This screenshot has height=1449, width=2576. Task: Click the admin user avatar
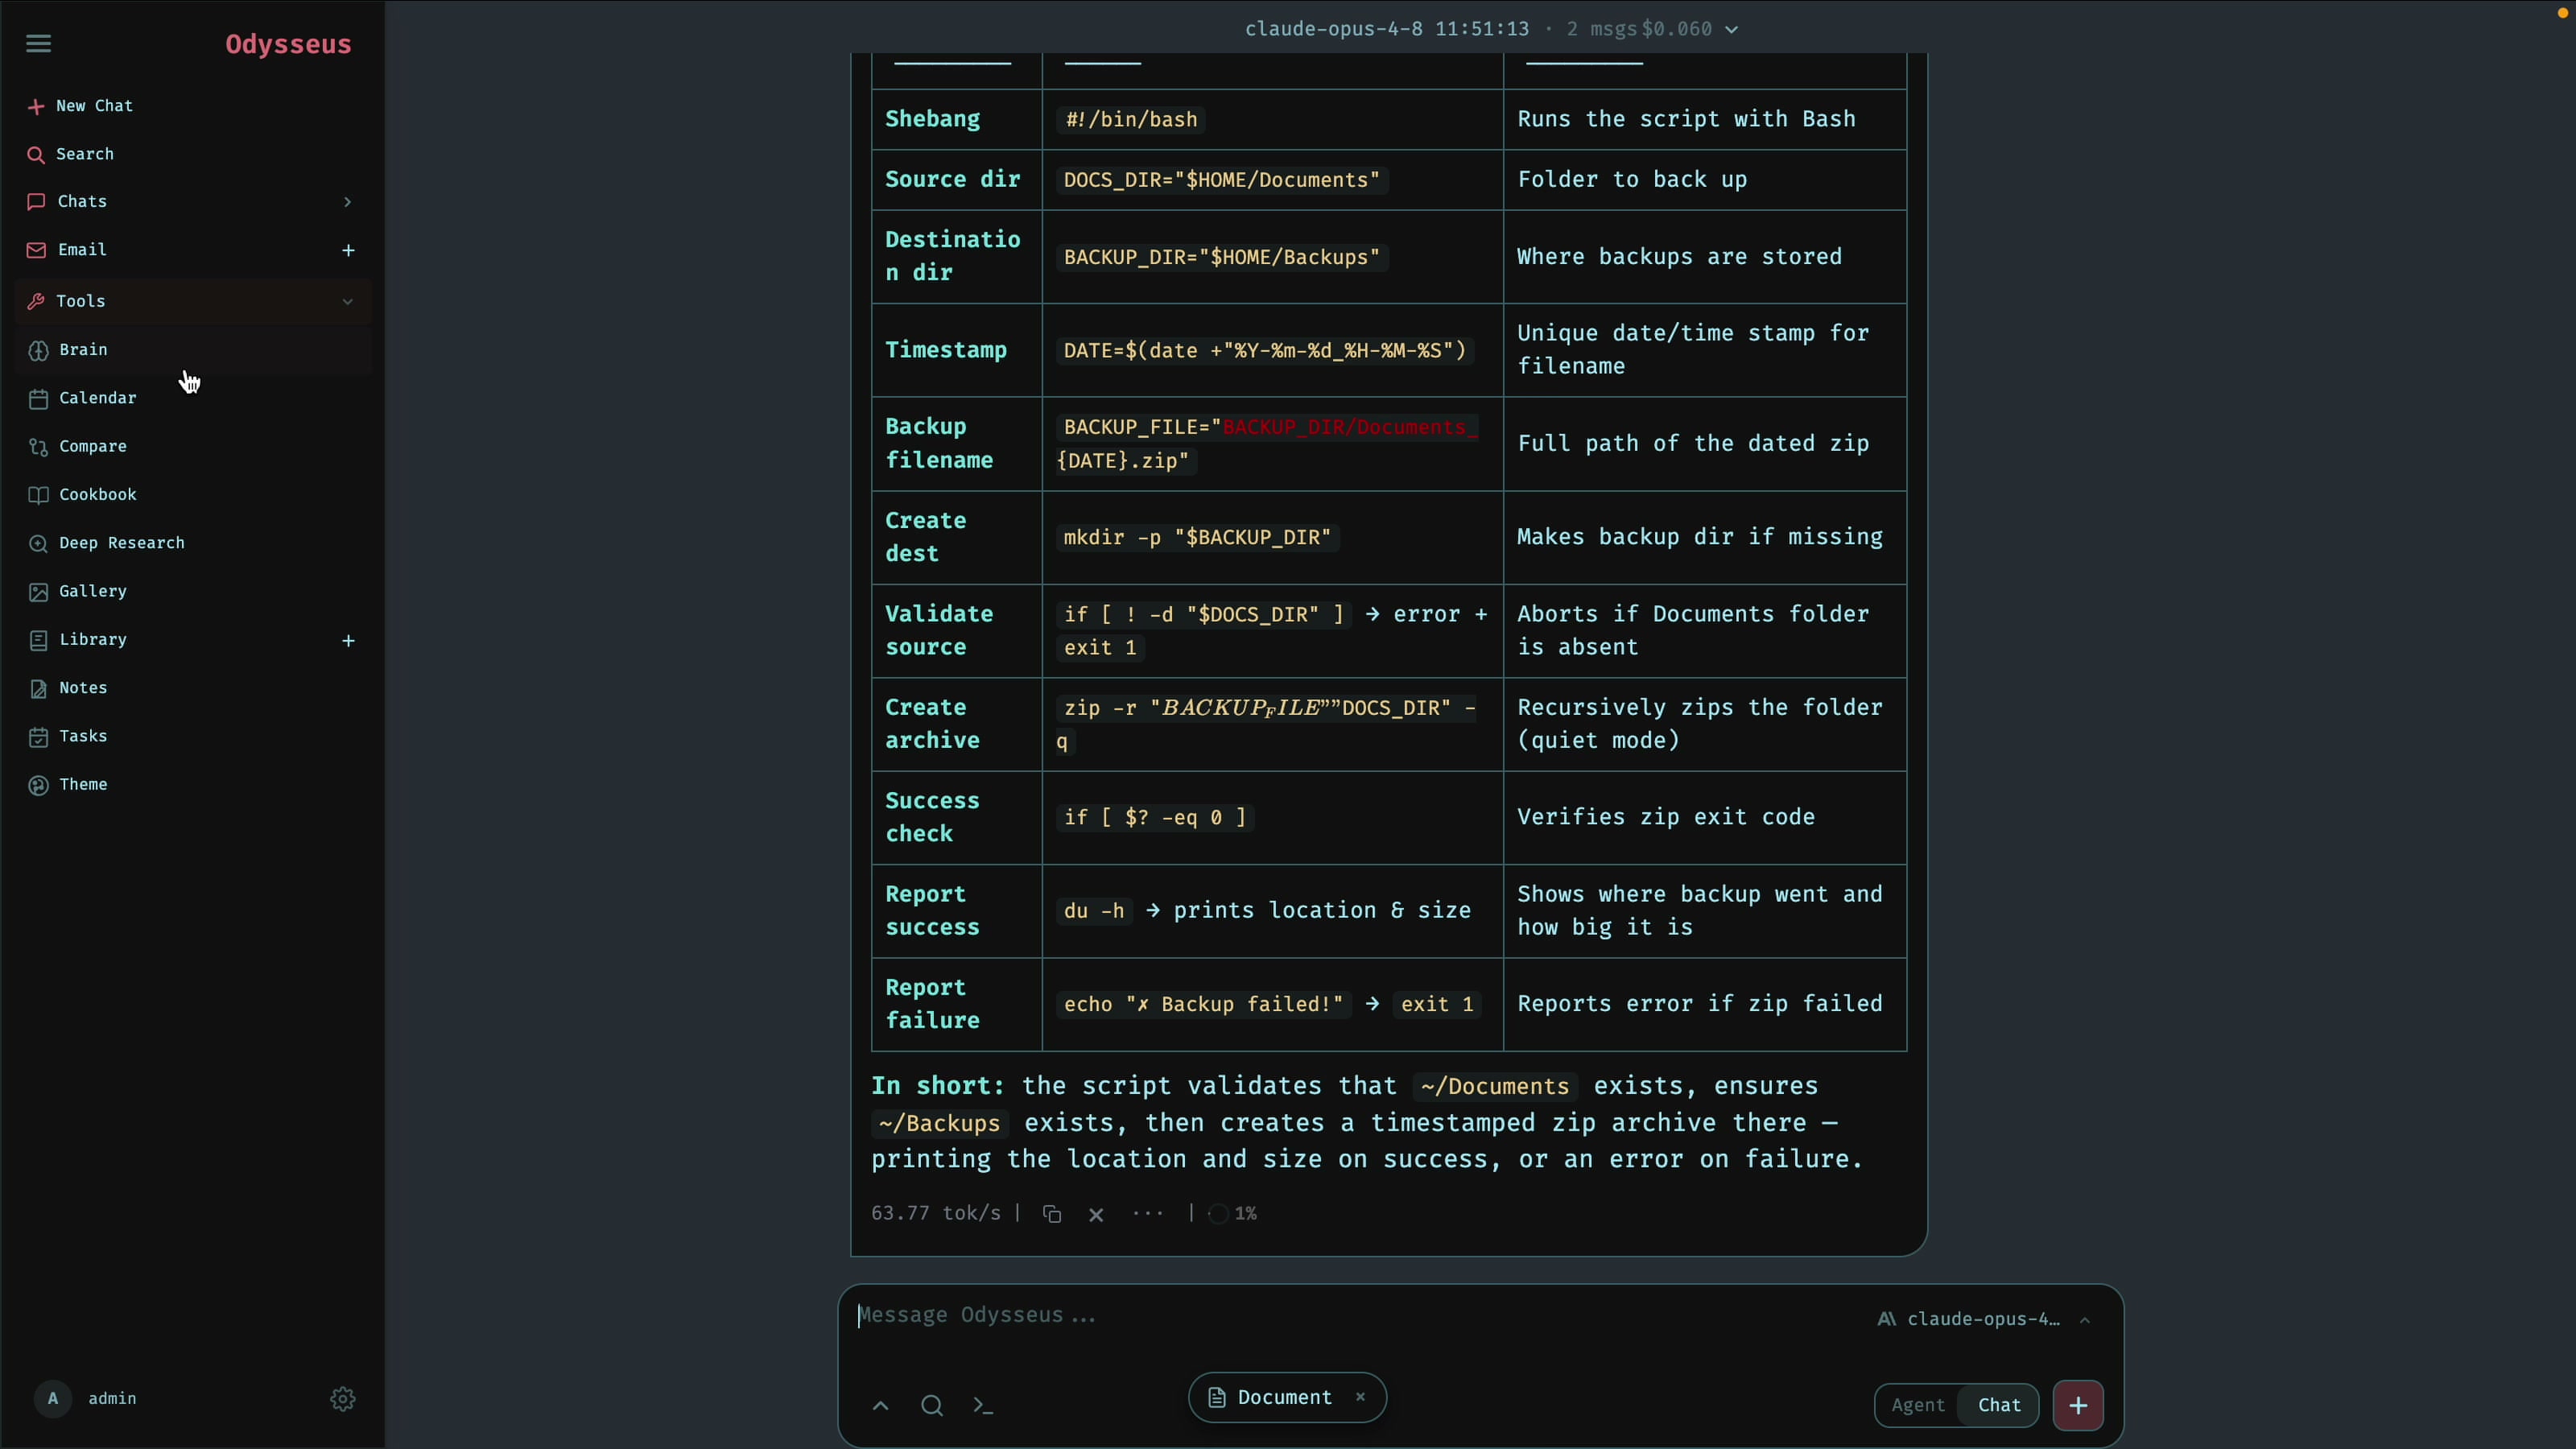[53, 1399]
